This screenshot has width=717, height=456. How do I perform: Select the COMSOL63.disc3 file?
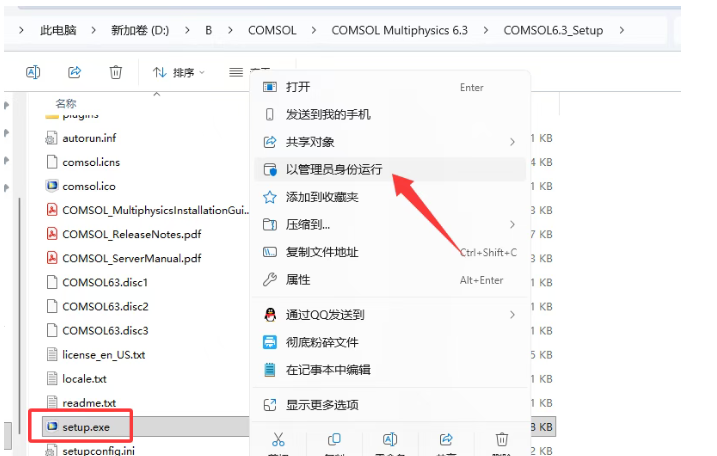(x=105, y=331)
